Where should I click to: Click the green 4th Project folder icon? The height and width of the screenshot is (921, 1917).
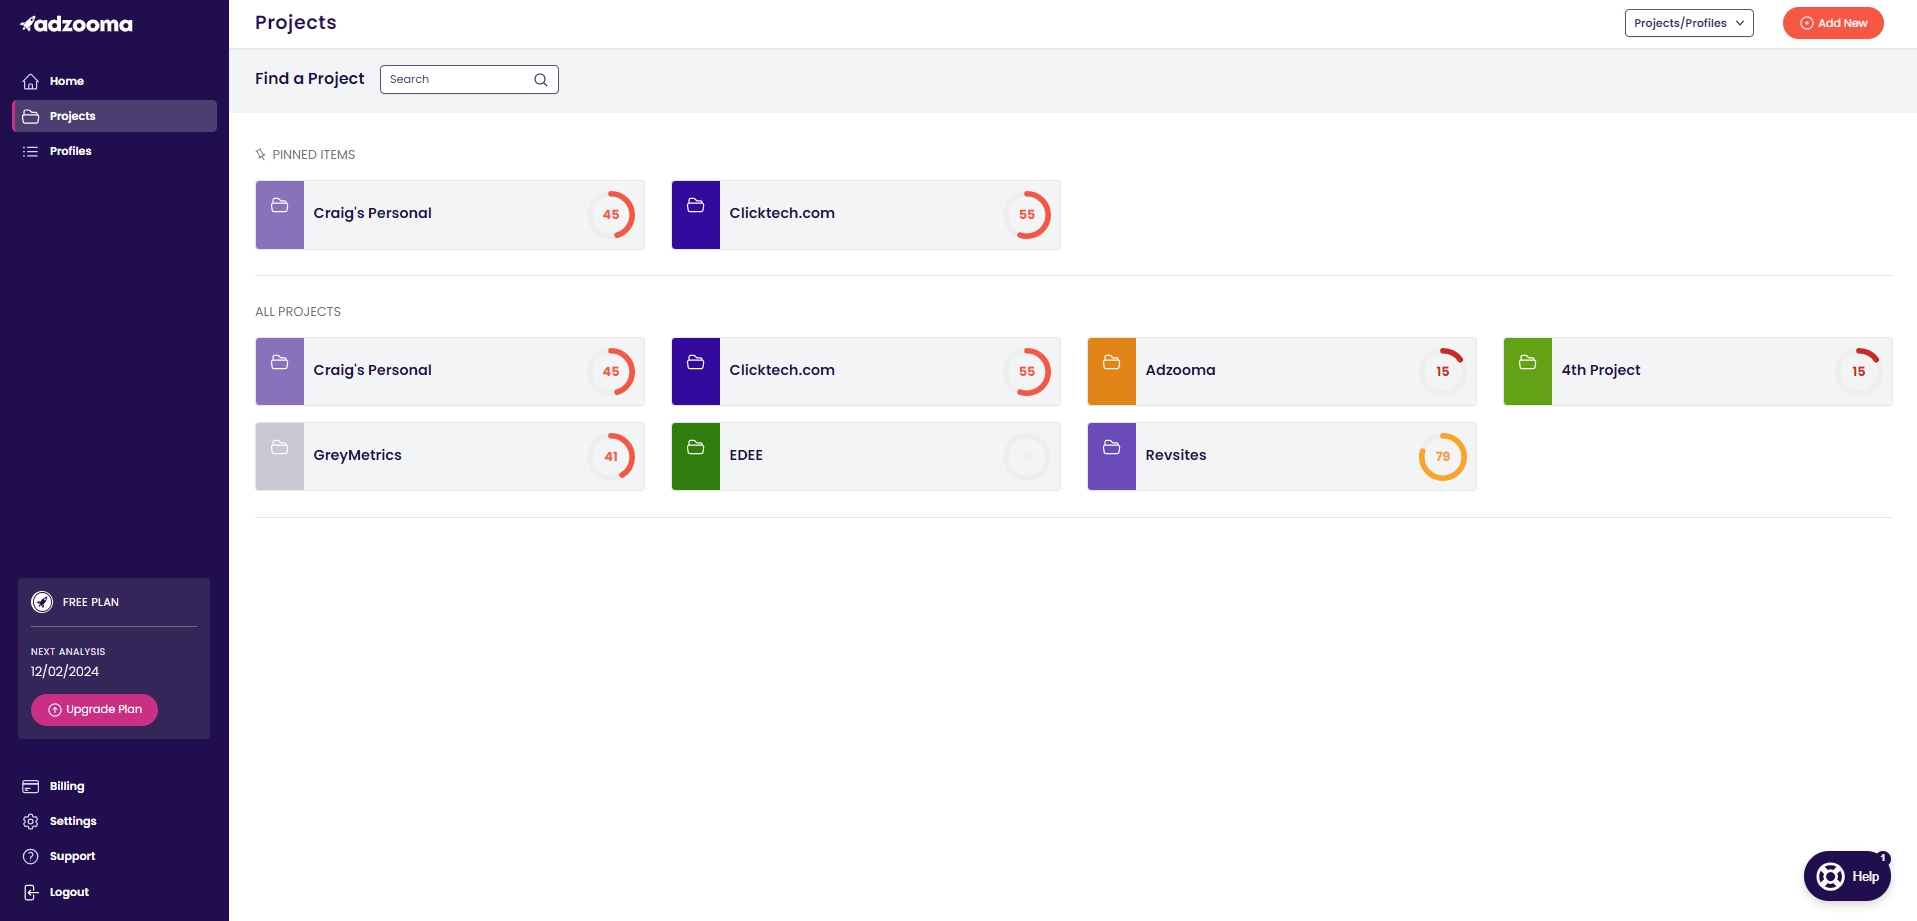coord(1528,362)
